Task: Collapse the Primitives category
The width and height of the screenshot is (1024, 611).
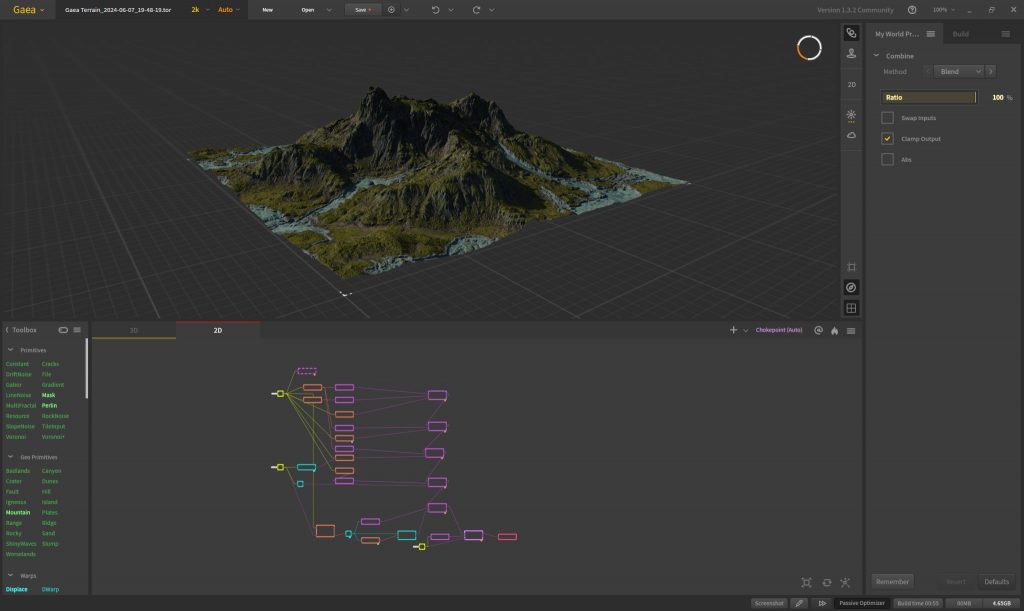Action: (x=10, y=350)
